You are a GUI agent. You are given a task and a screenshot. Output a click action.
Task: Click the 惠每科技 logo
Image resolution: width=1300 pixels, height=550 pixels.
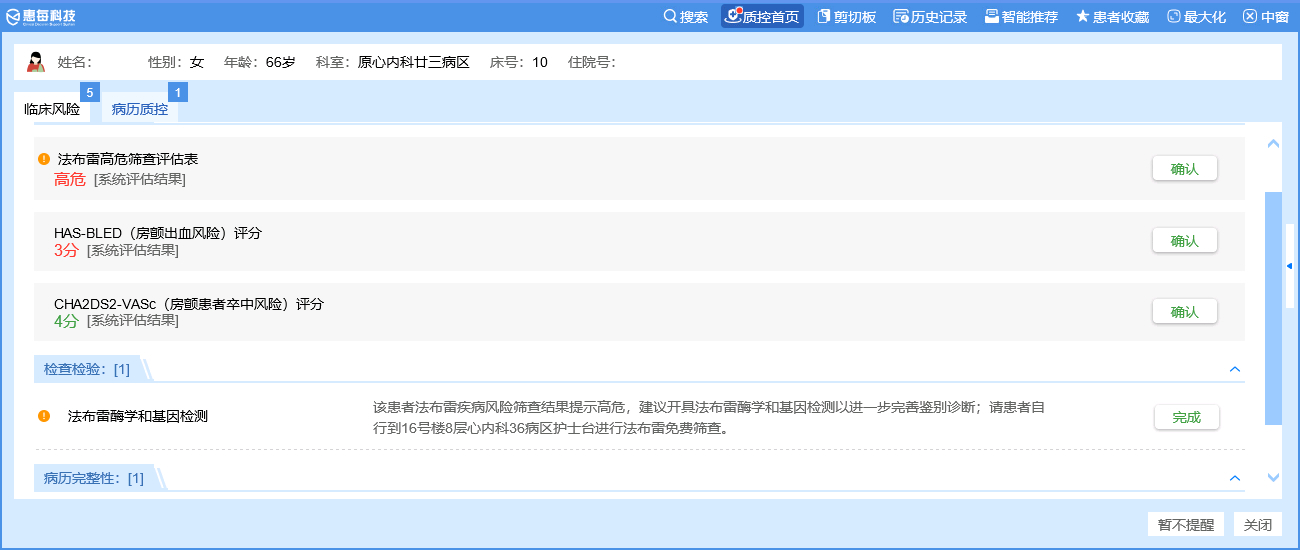(x=41, y=16)
